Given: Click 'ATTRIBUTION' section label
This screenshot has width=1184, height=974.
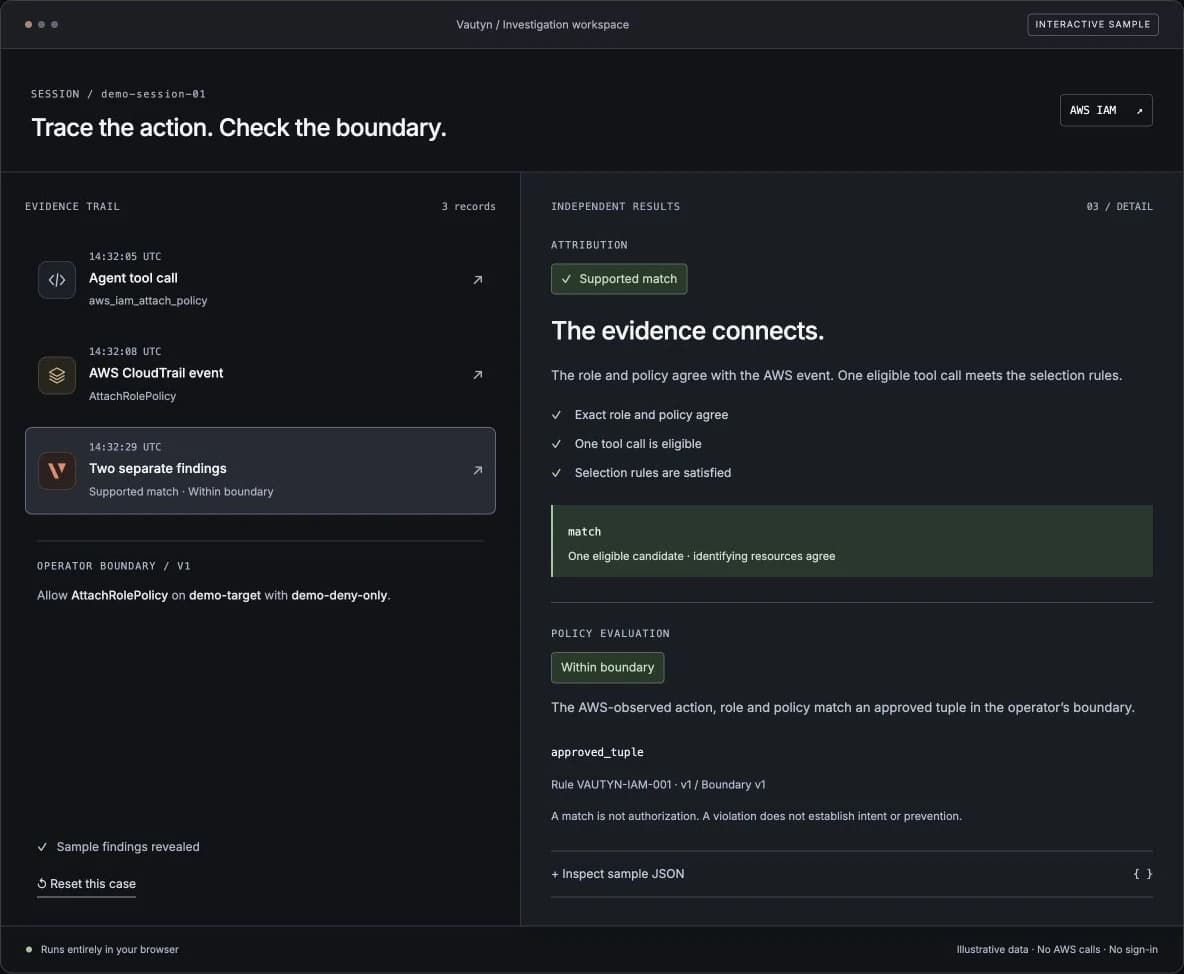Looking at the screenshot, I should point(589,245).
